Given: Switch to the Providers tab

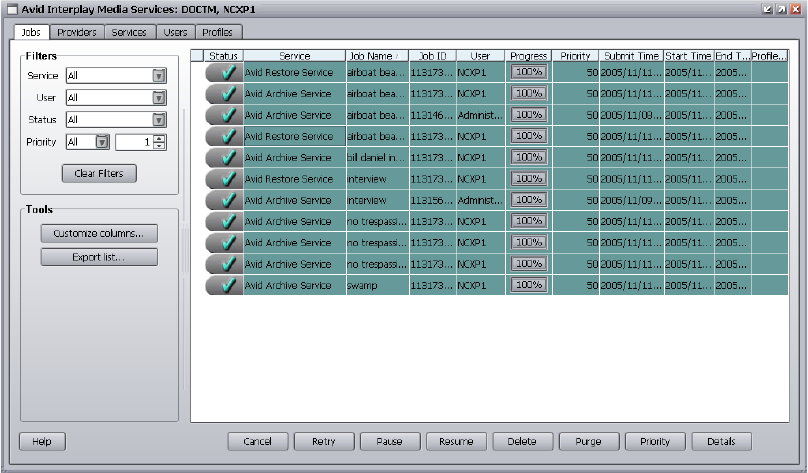Looking at the screenshot, I should click(77, 32).
